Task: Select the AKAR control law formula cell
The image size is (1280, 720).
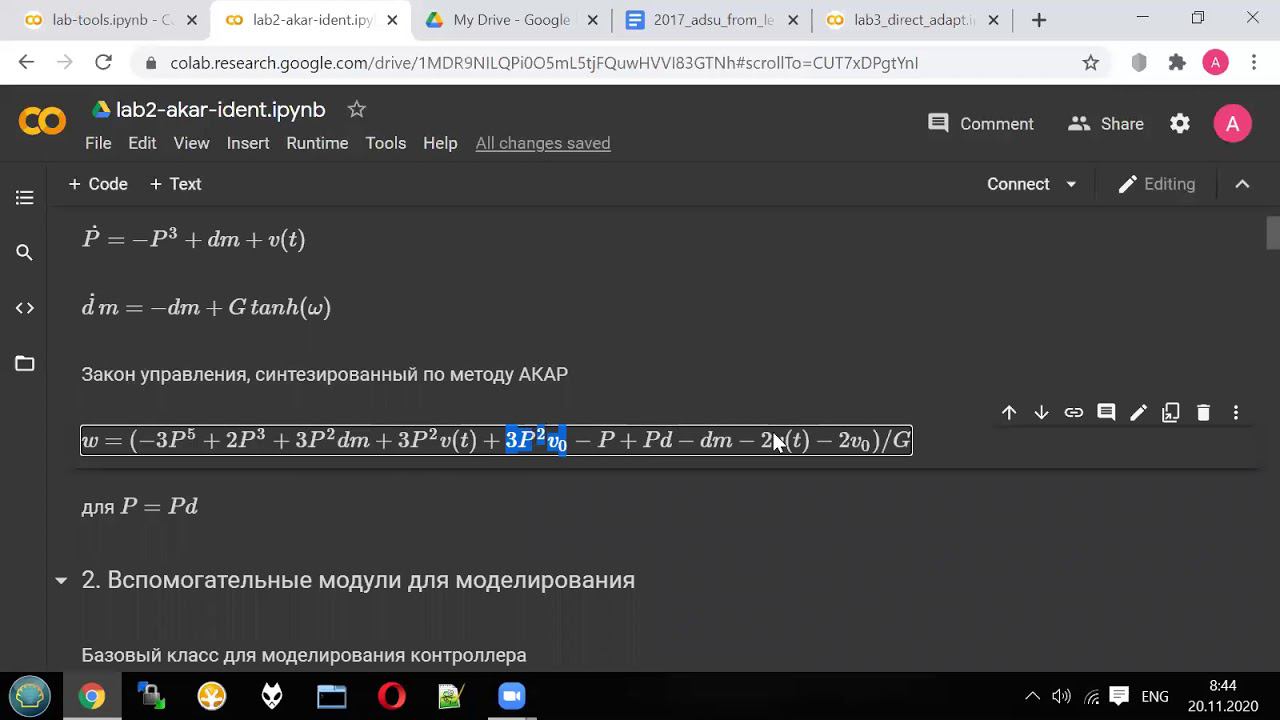Action: pos(496,440)
